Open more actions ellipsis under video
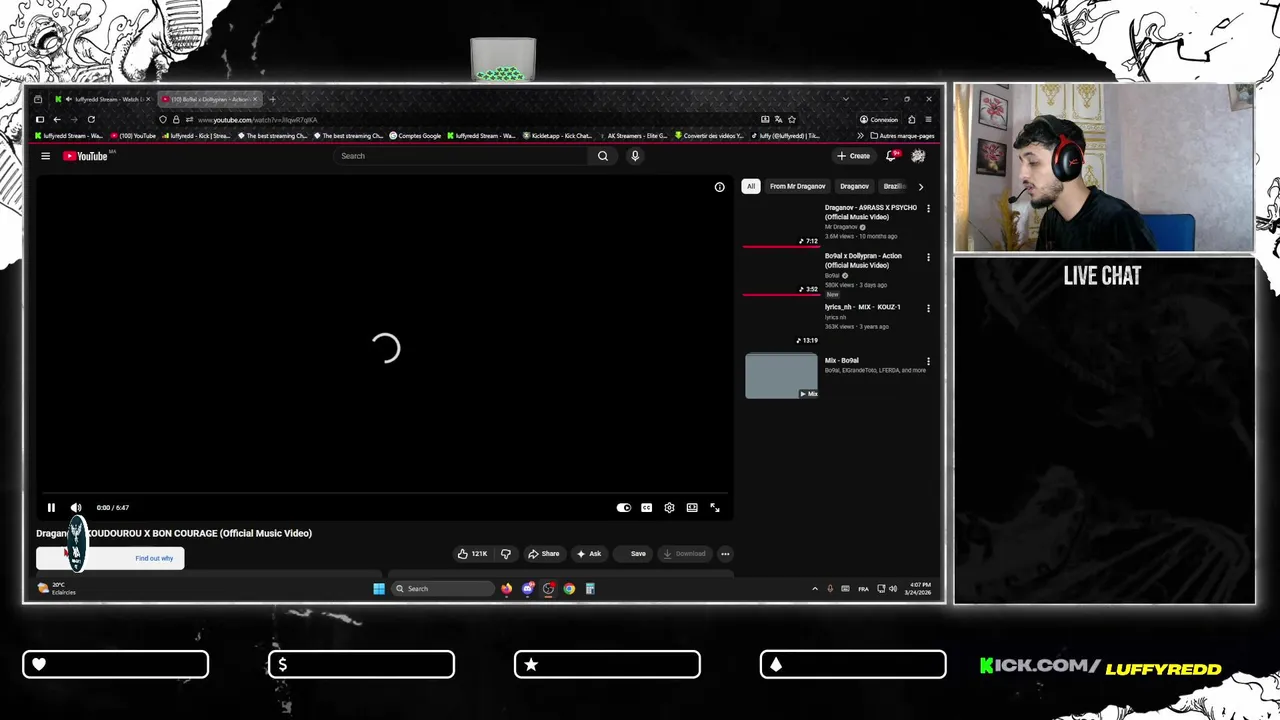1280x720 pixels. (725, 554)
